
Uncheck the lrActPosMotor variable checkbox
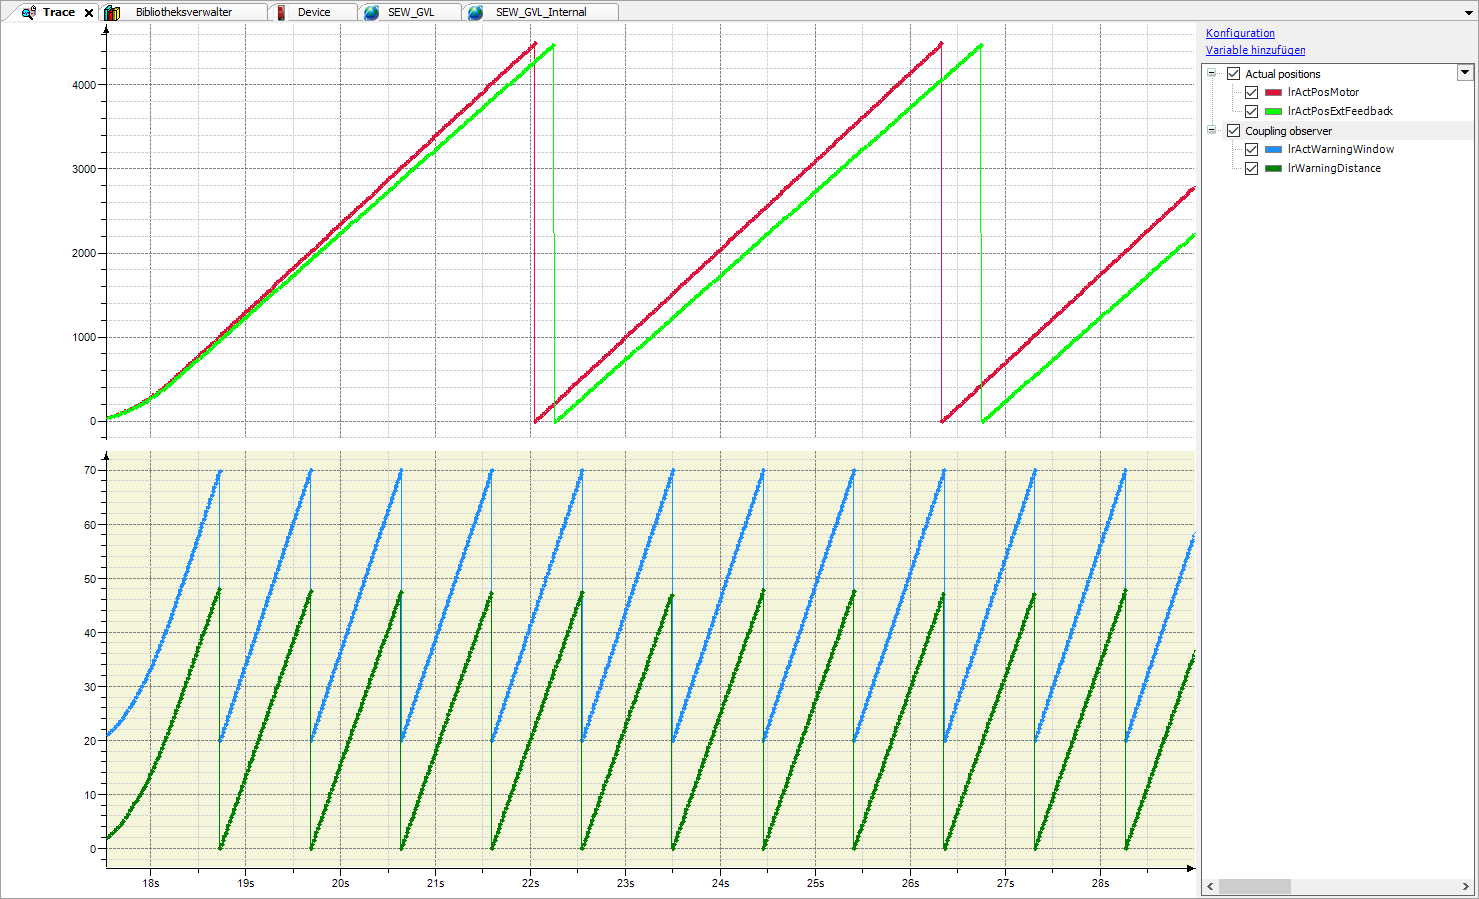coord(1251,92)
